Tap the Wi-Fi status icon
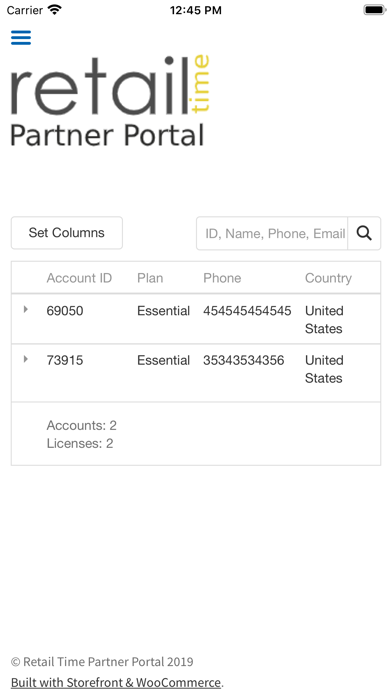Image resolution: width=392 pixels, height=696 pixels. (55, 10)
